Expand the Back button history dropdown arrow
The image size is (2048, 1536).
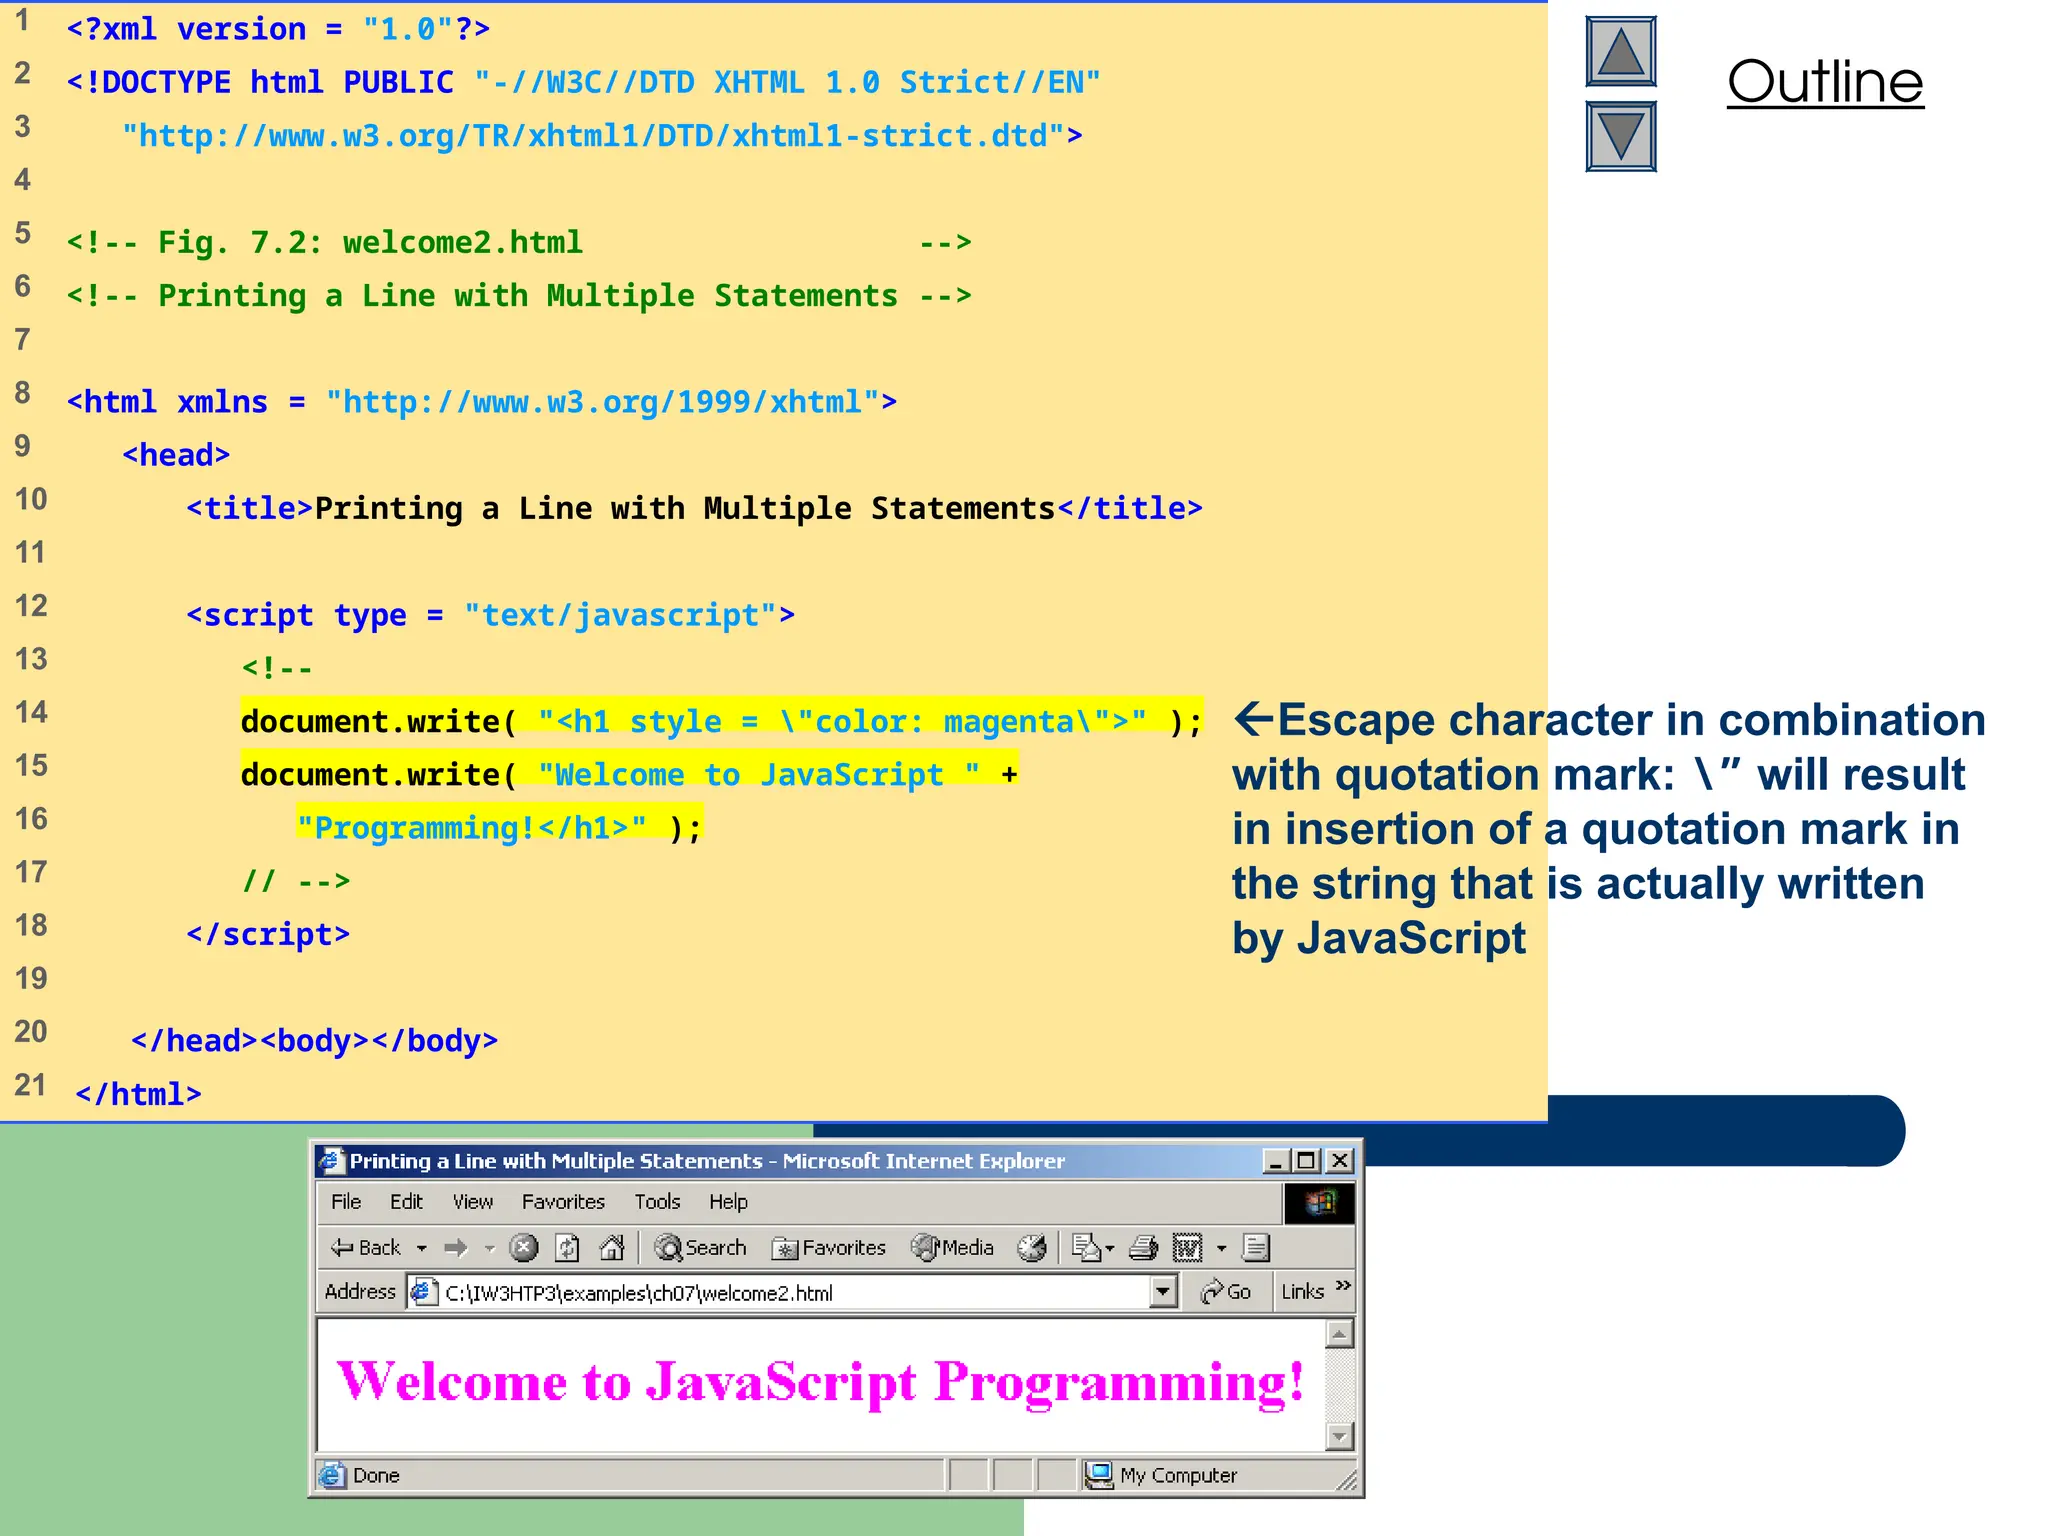coord(422,1248)
